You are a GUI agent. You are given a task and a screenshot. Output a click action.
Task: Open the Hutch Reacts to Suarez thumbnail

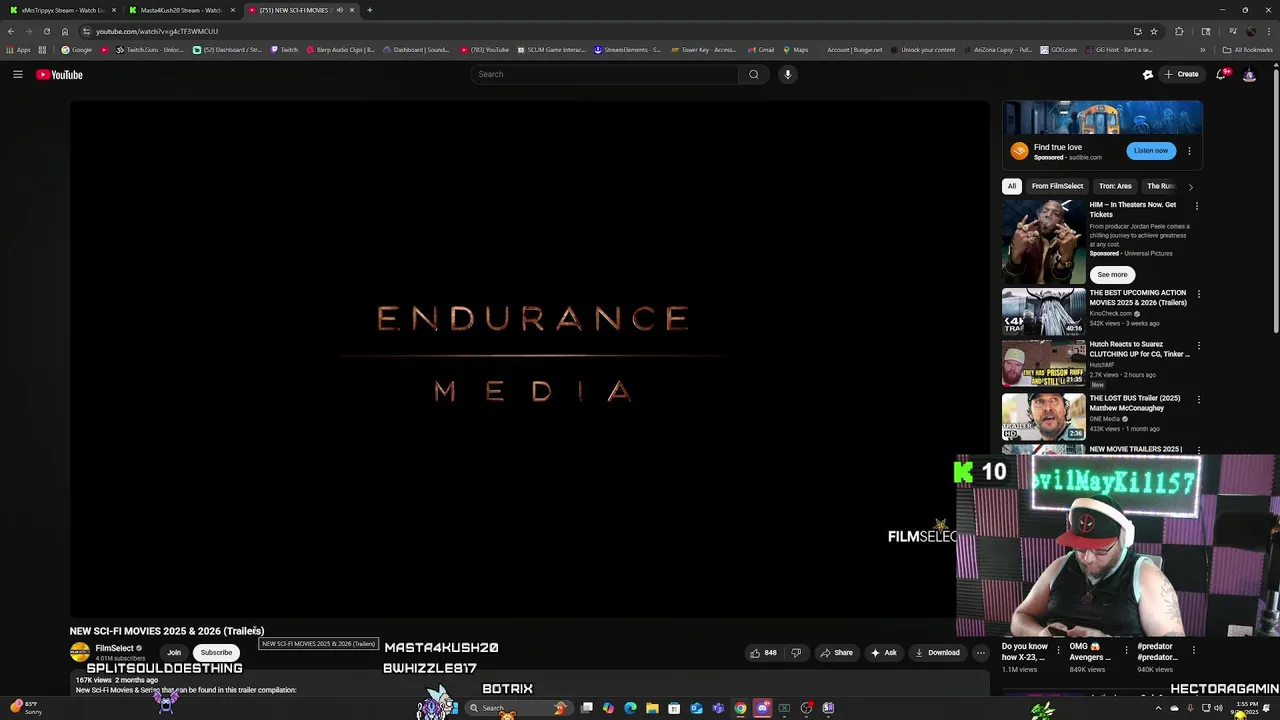coord(1043,363)
